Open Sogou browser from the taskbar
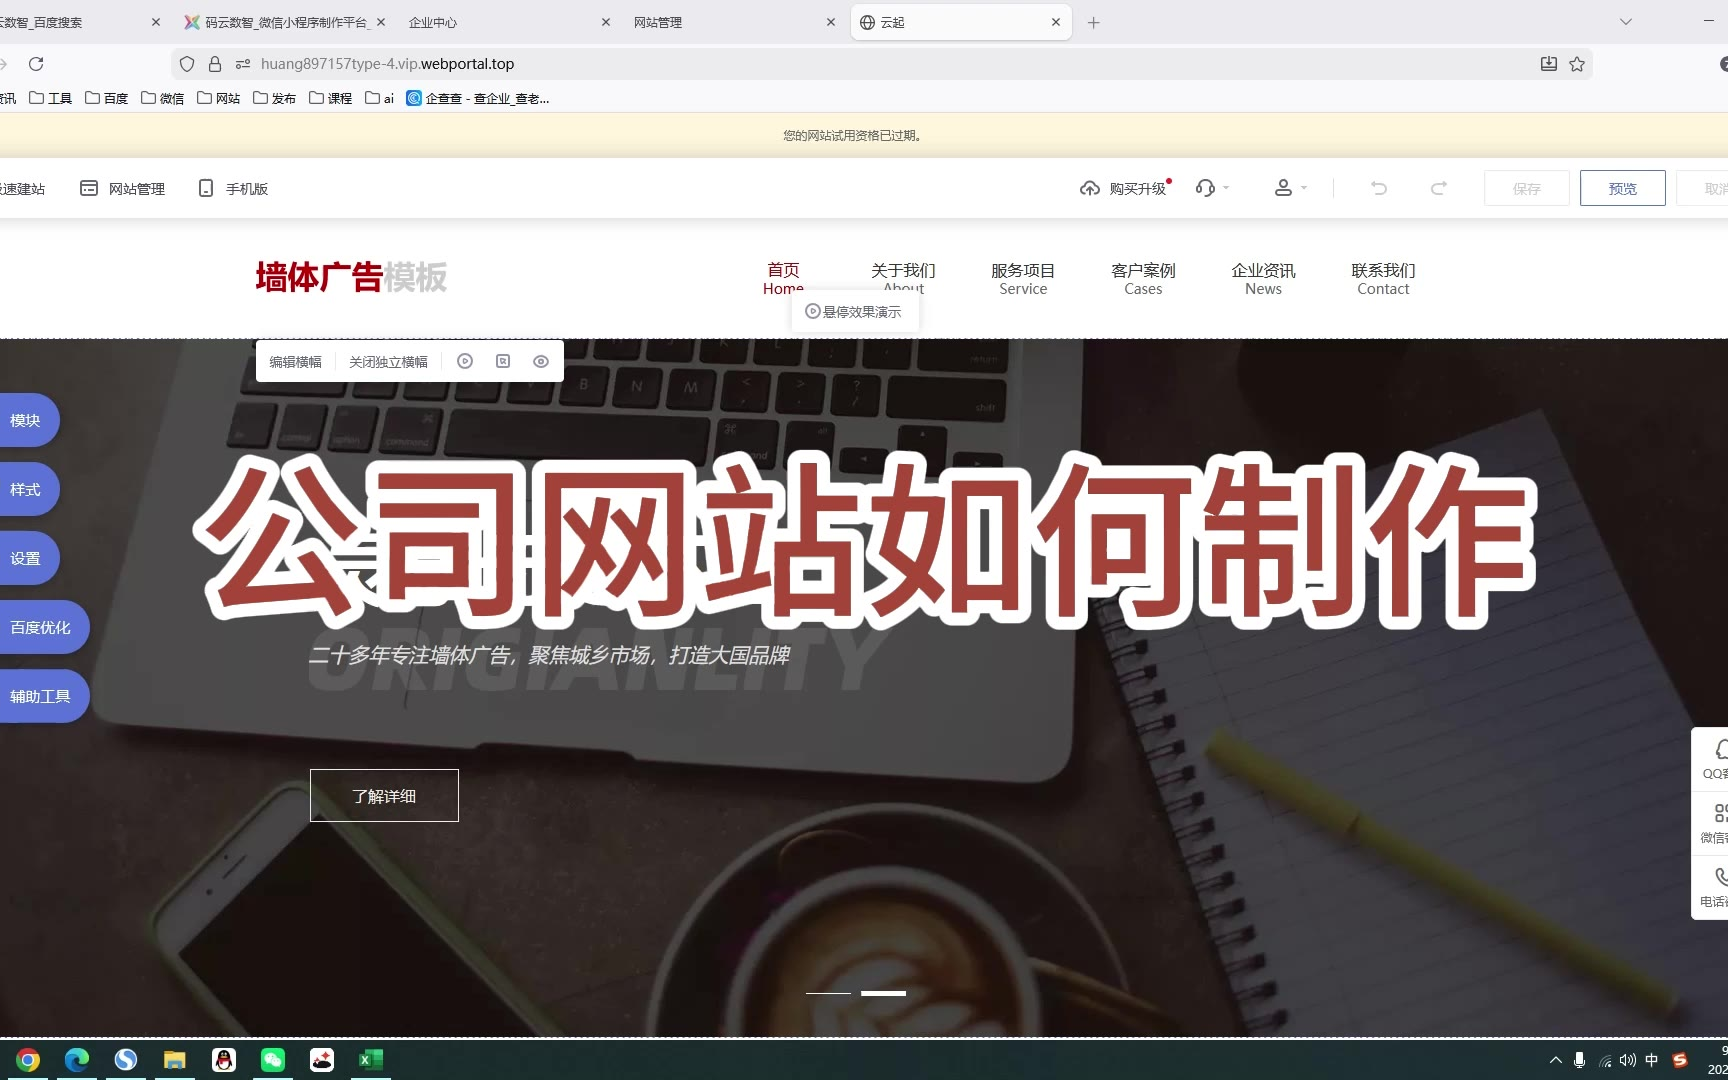 (126, 1060)
